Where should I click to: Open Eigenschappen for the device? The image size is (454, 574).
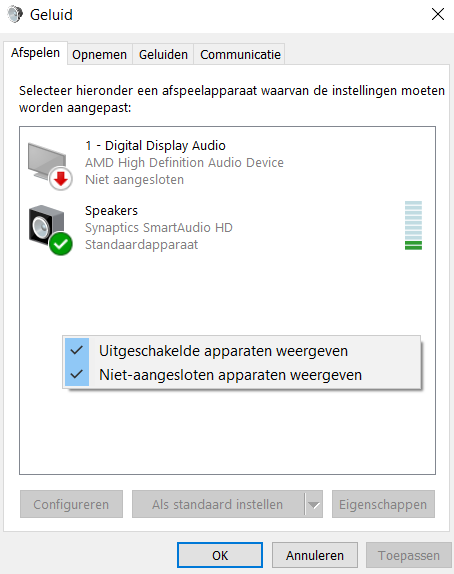tap(383, 504)
